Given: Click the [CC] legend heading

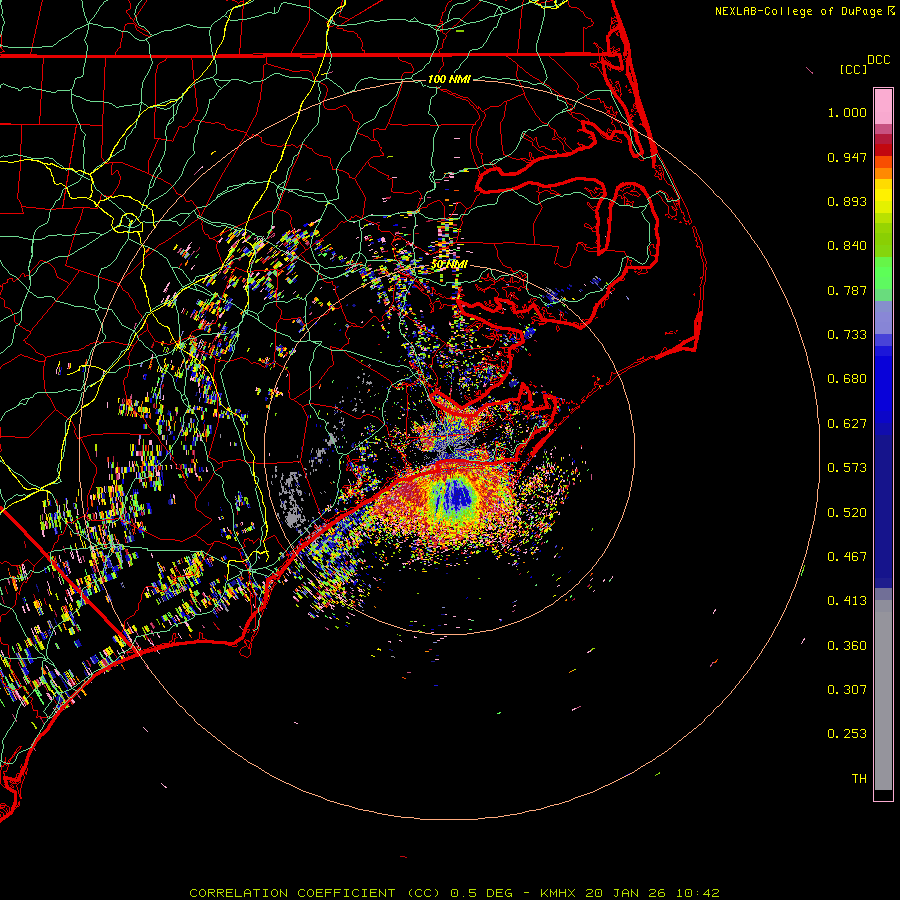Looking at the screenshot, I should 853,69.
